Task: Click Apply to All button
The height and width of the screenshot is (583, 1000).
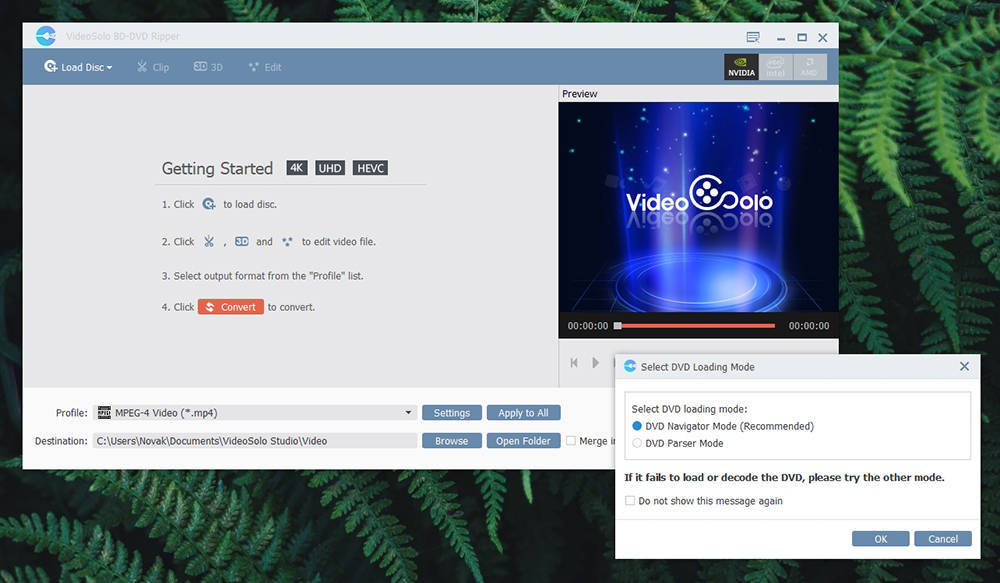Action: click(523, 413)
